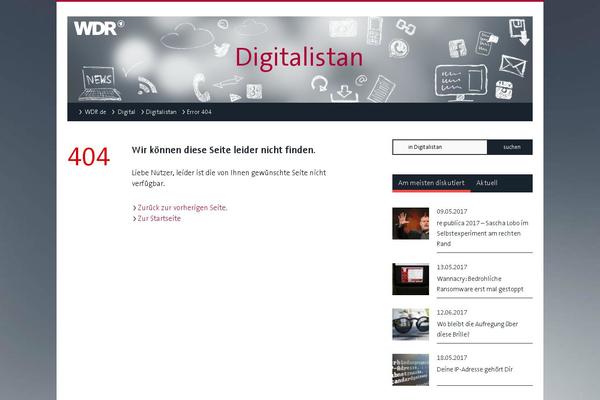This screenshot has height=400, width=600.
Task: Go to the Digital breadcrumb
Action: tap(126, 112)
